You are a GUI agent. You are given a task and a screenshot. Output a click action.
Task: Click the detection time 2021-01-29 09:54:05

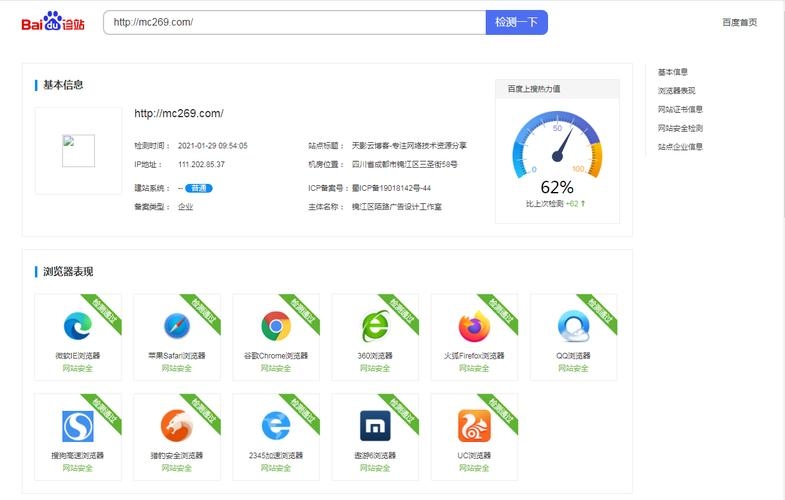[213, 146]
